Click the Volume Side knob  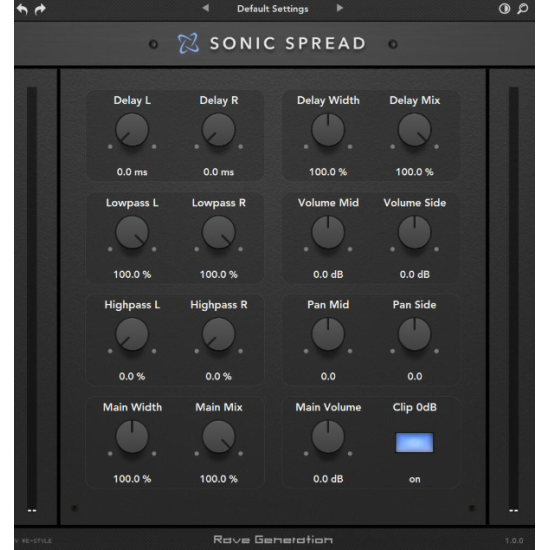pos(414,232)
